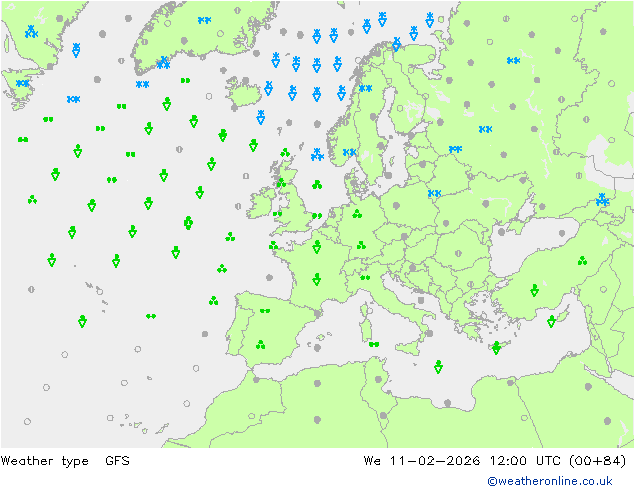Click the rain symbol over northern Germany
Screen dimensions: 634x490
[x=357, y=213]
